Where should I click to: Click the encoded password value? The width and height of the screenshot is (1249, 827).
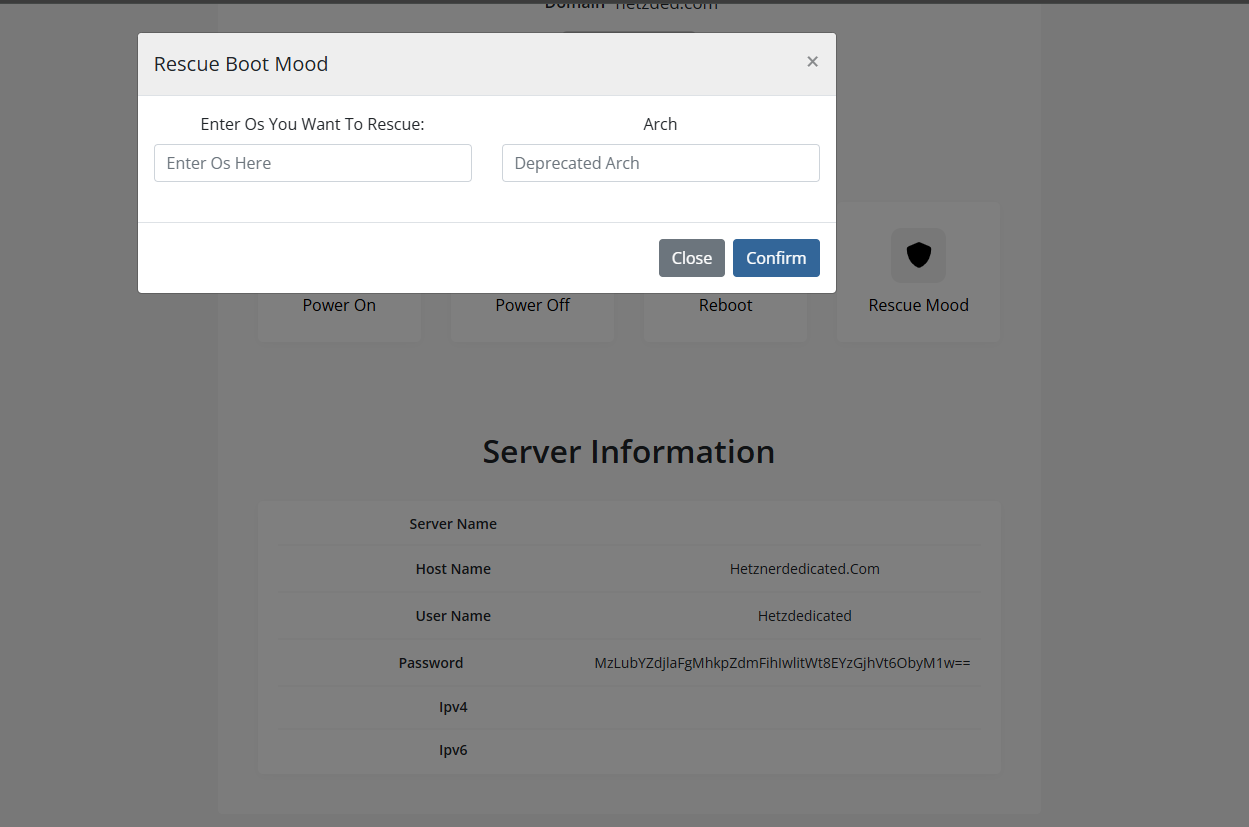782,663
